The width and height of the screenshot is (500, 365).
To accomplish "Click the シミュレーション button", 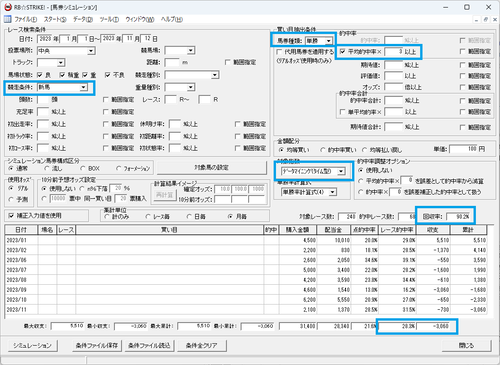I will pyautogui.click(x=32, y=346).
